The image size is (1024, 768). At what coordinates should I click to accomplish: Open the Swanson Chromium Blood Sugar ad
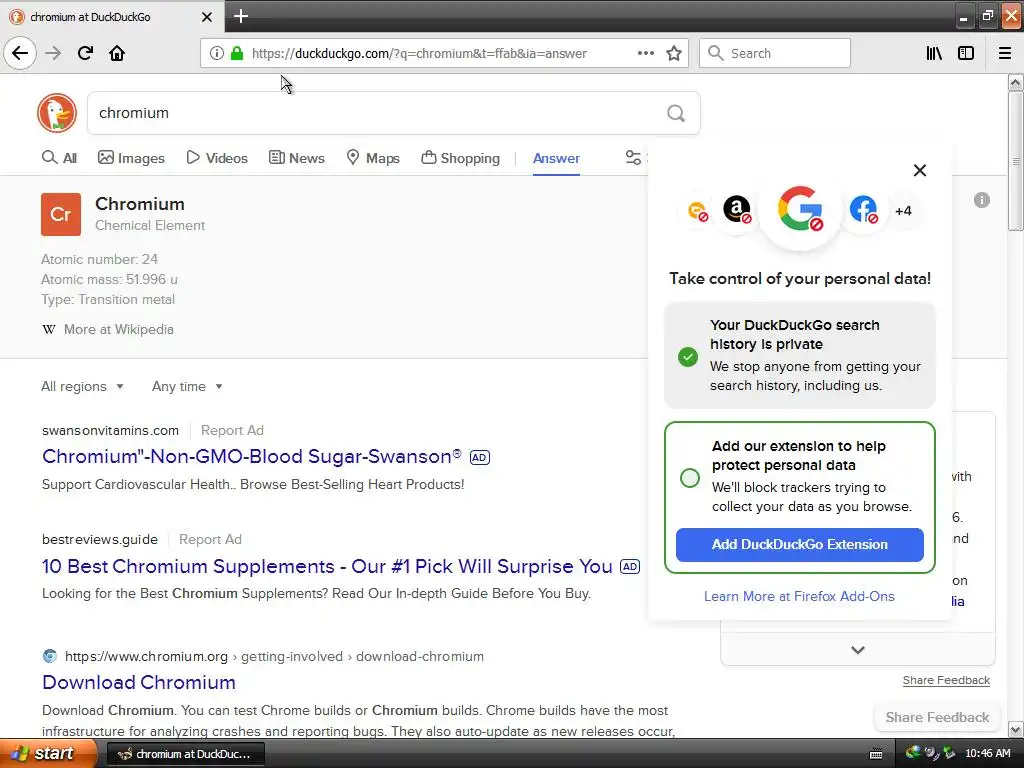pyautogui.click(x=252, y=456)
